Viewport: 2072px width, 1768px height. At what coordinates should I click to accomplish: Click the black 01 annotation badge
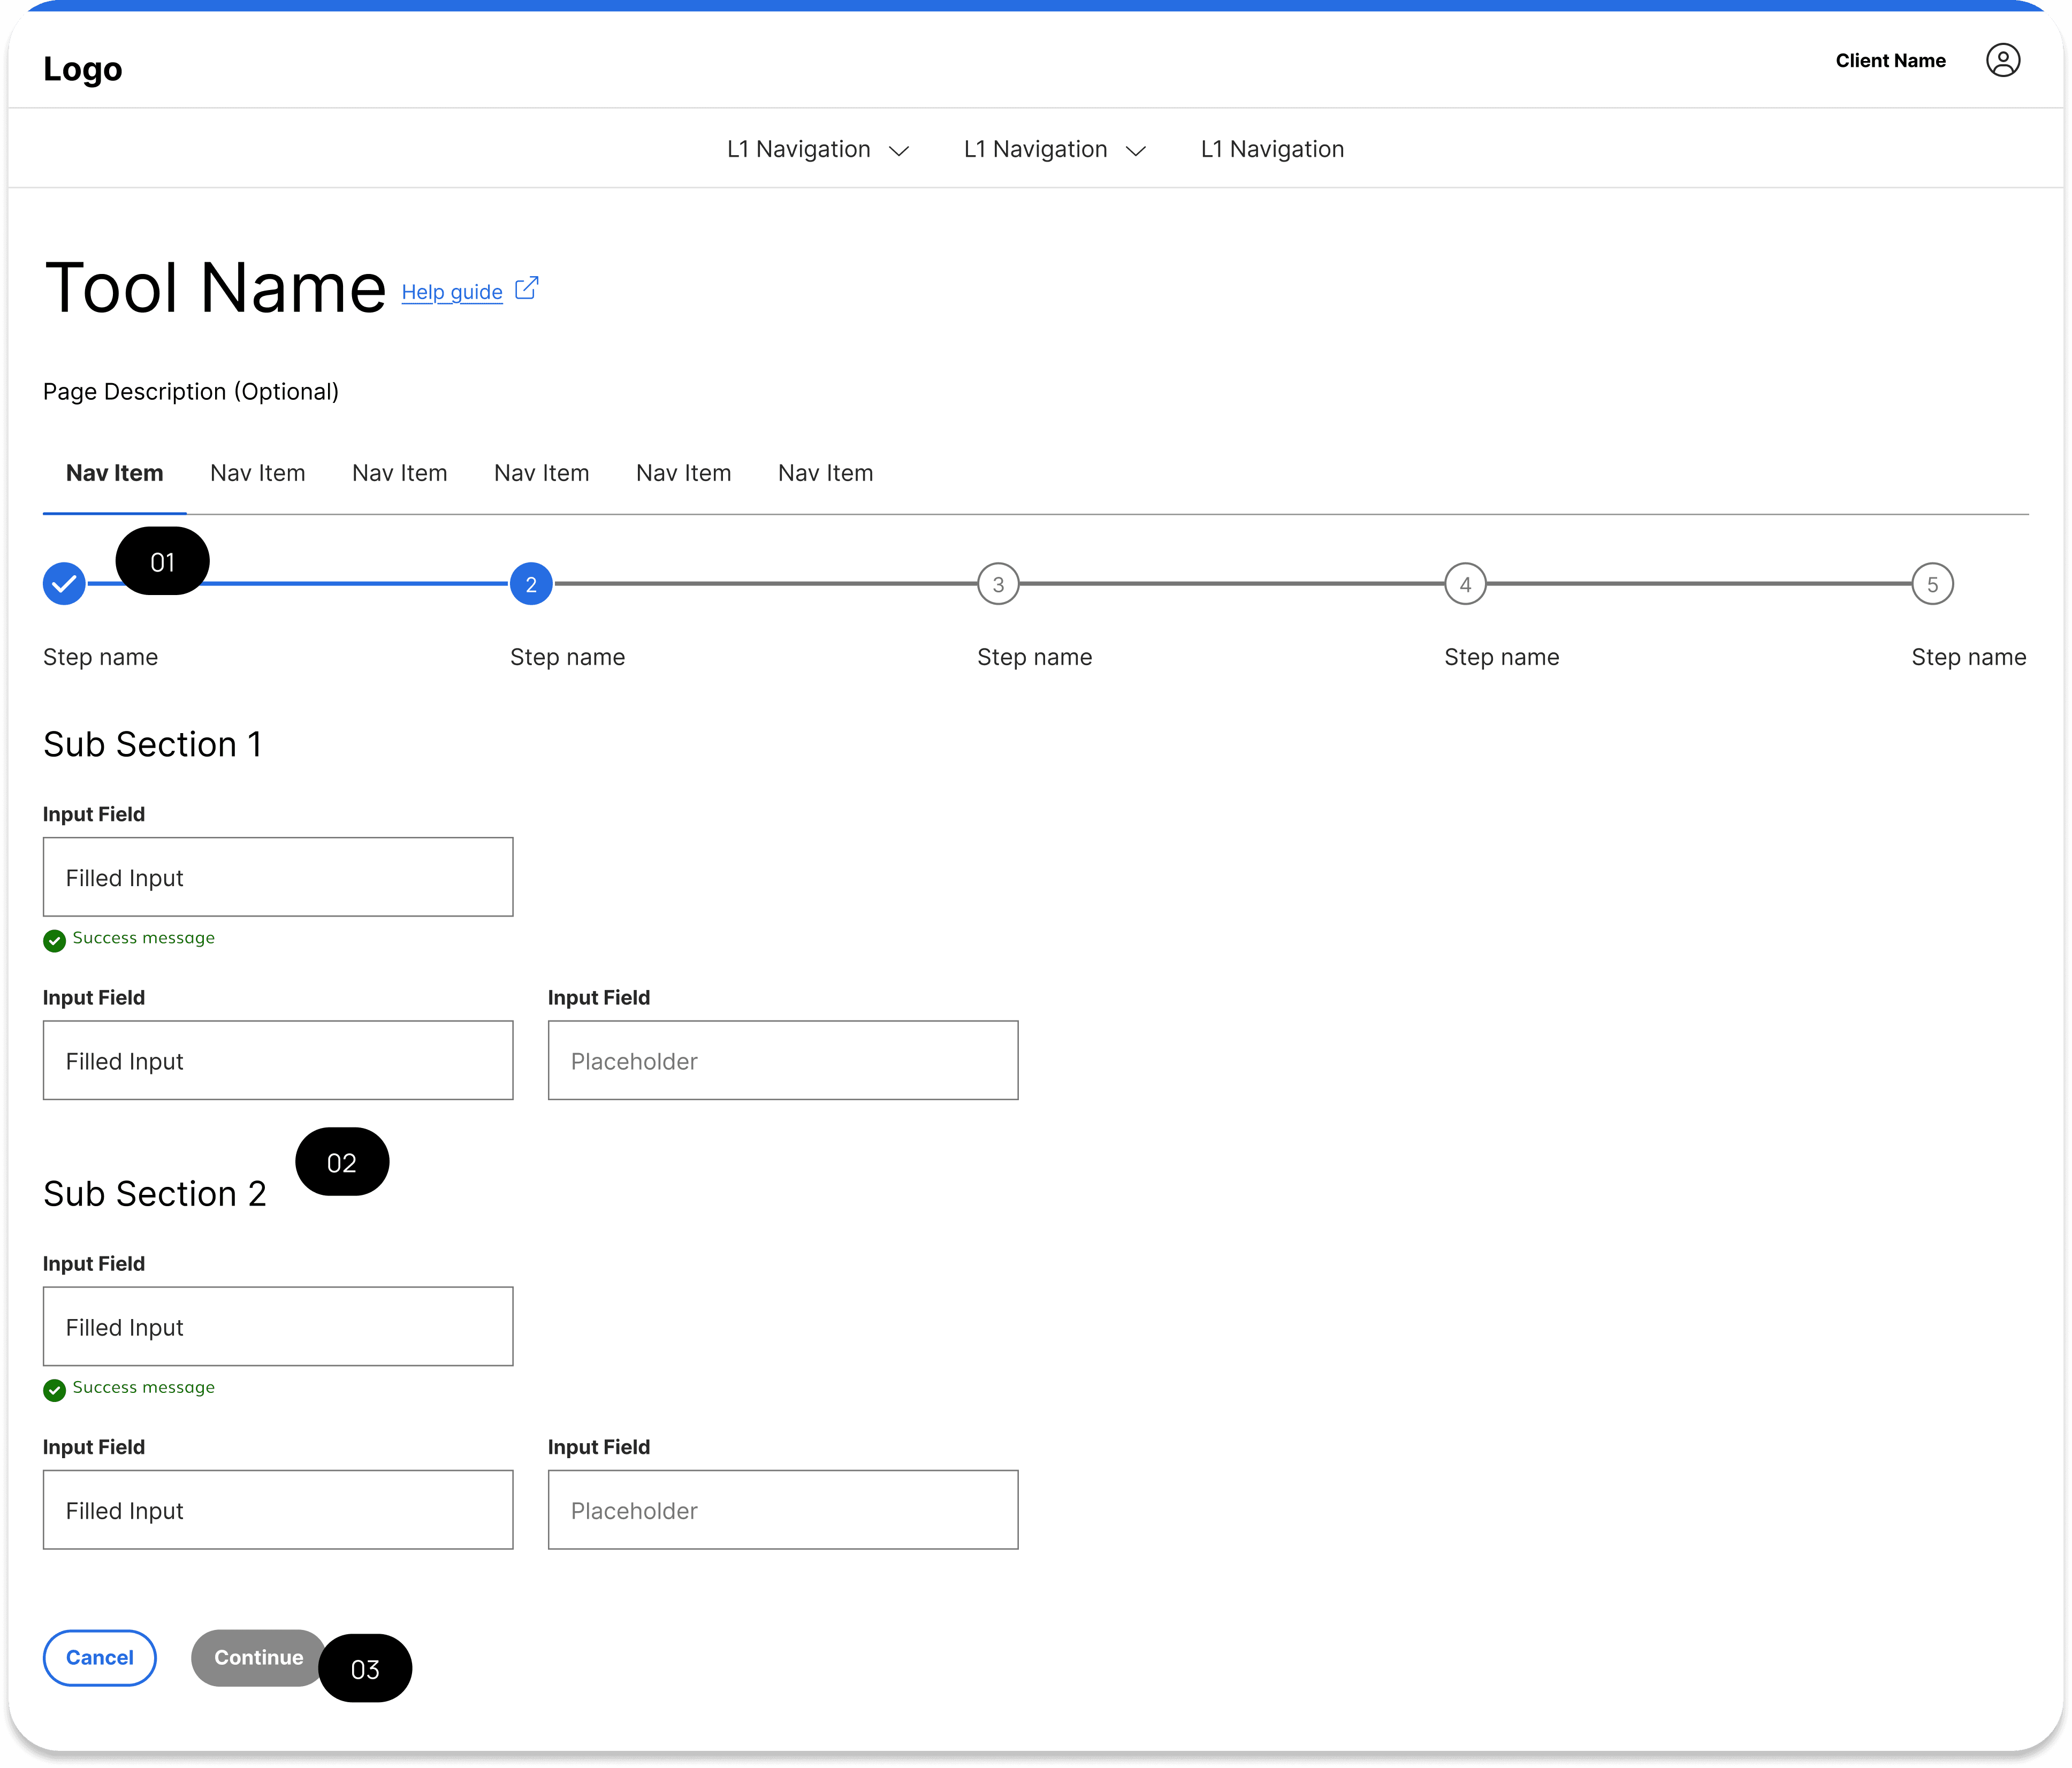(162, 562)
